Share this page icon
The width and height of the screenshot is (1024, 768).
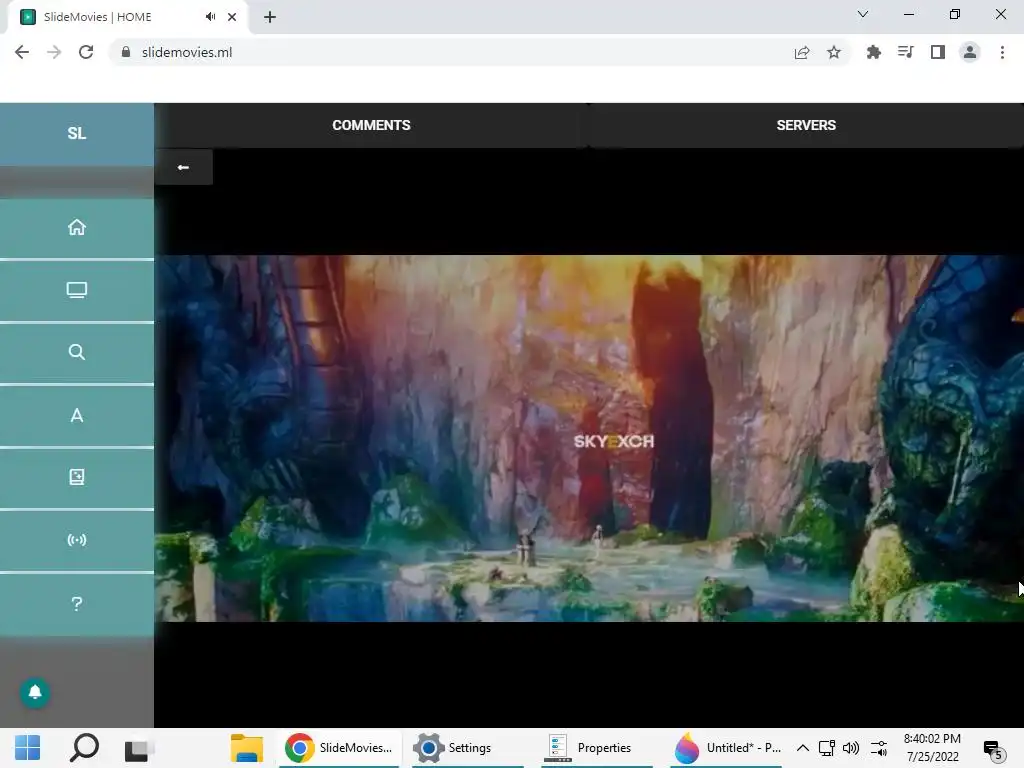802,52
